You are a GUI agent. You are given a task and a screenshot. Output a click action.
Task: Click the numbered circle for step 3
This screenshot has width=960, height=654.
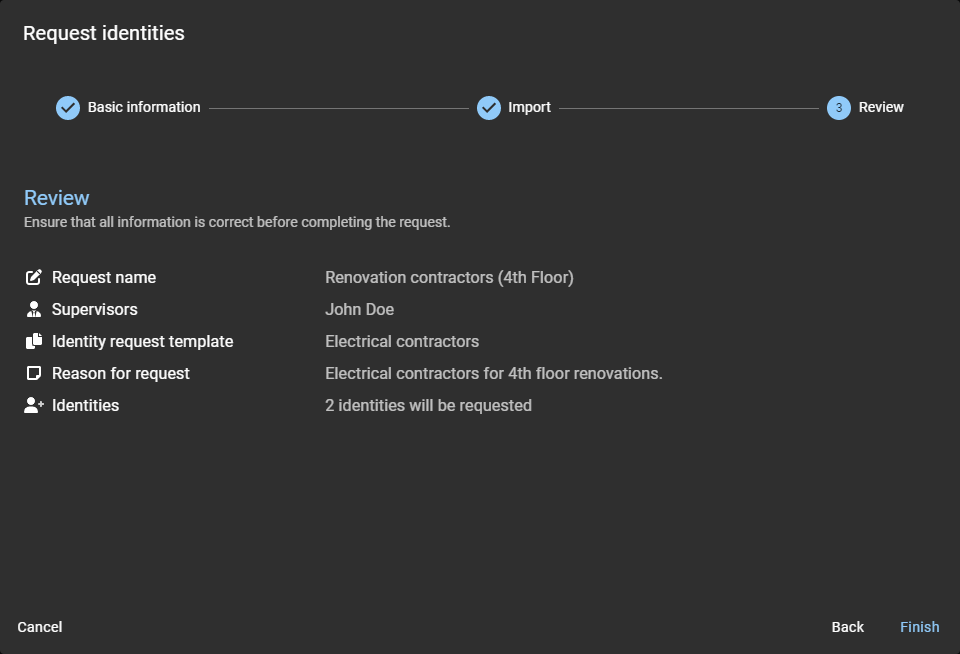click(840, 107)
